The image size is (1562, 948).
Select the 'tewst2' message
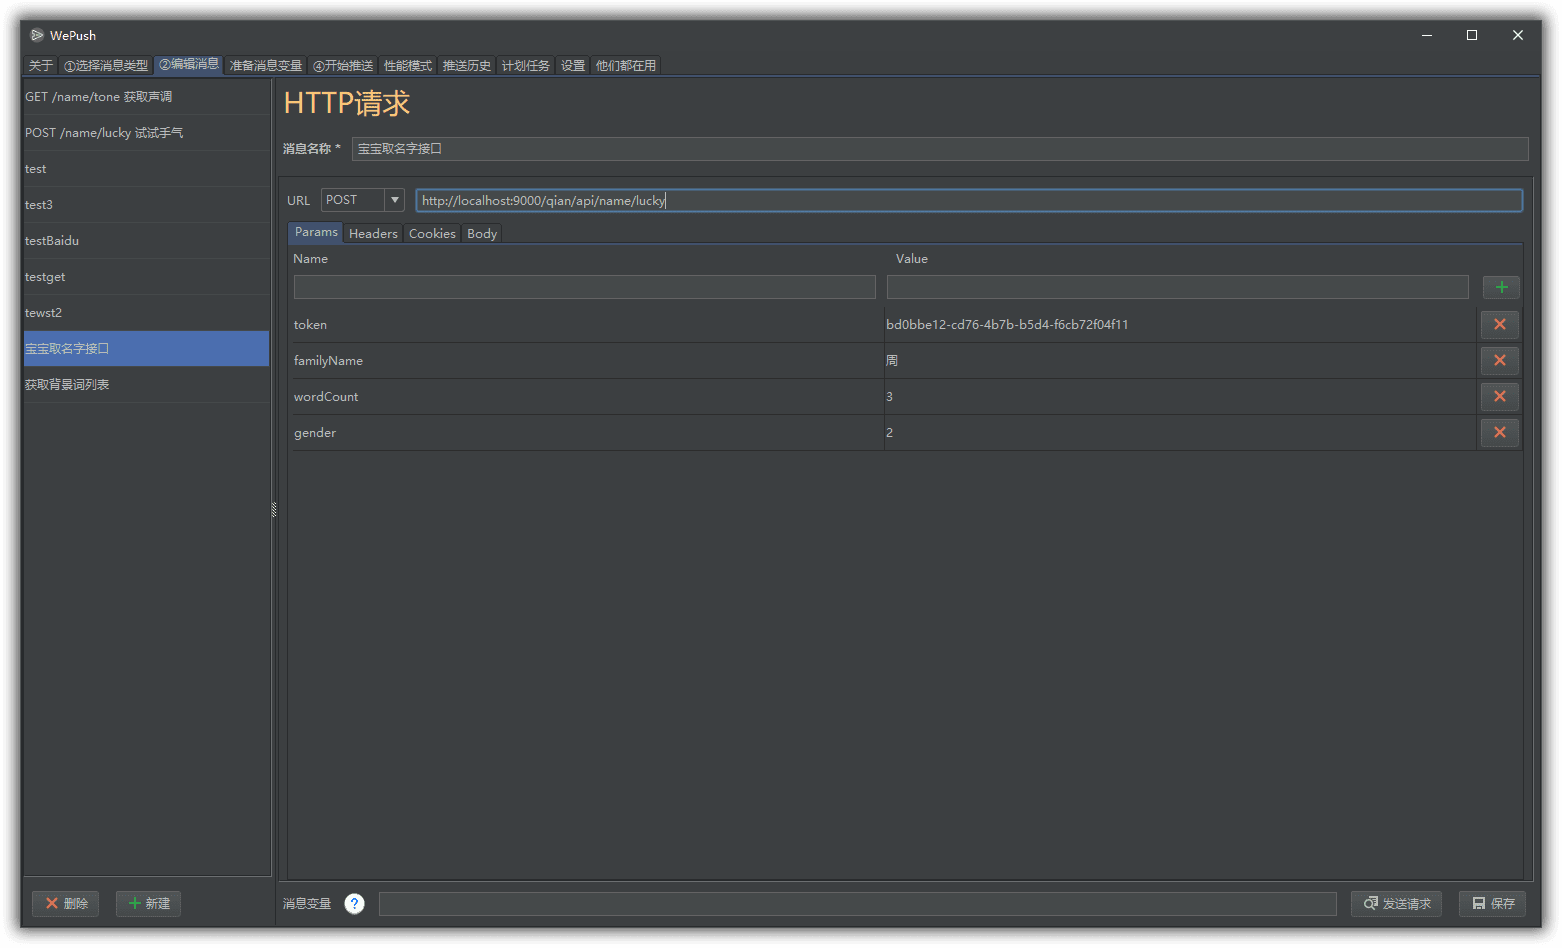pos(146,313)
